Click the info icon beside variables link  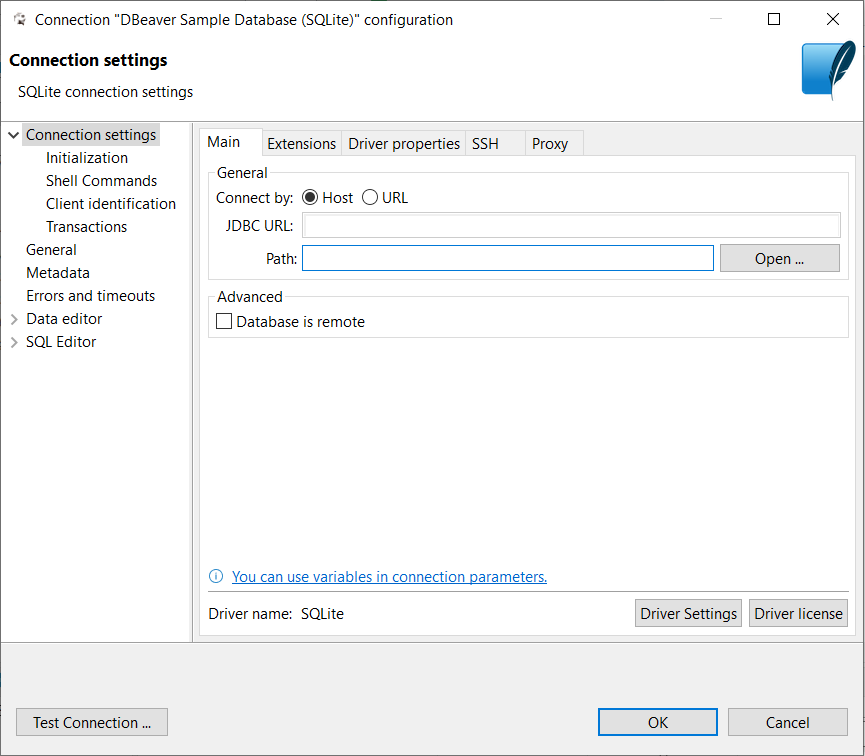[x=216, y=577]
